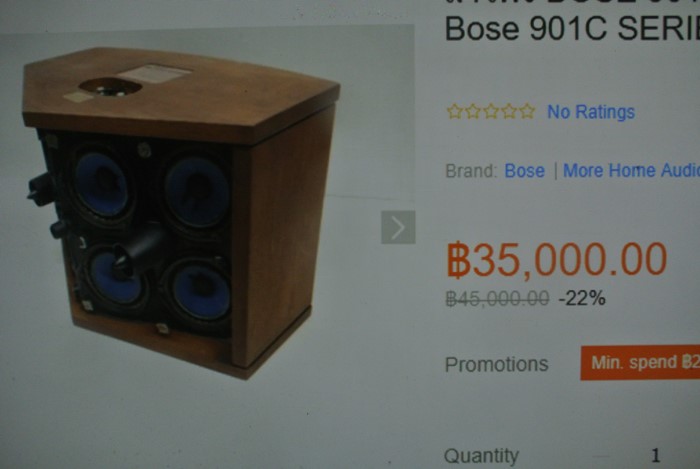Click the second rating star
The image size is (700, 469).
472,111
